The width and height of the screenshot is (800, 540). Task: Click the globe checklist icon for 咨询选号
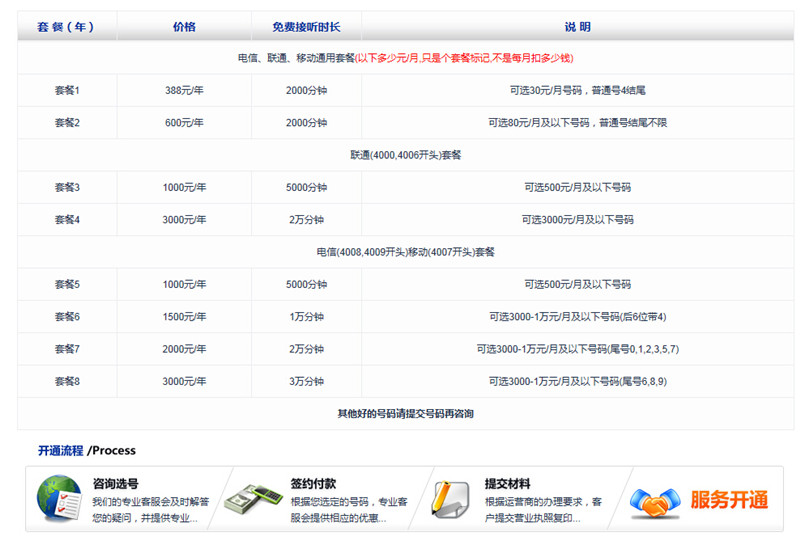(59, 499)
